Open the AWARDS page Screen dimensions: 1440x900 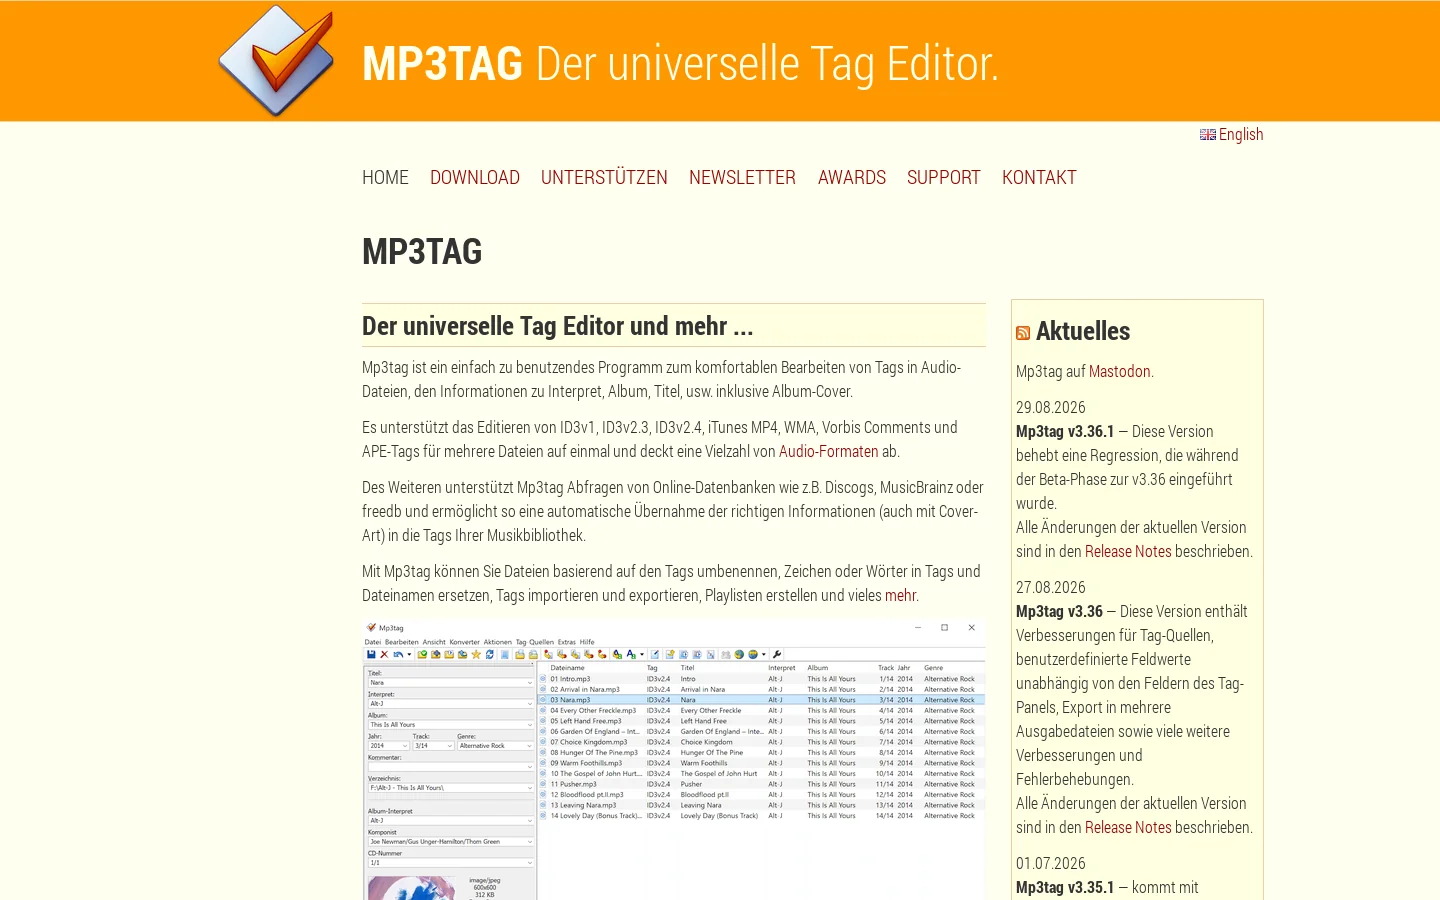click(852, 178)
